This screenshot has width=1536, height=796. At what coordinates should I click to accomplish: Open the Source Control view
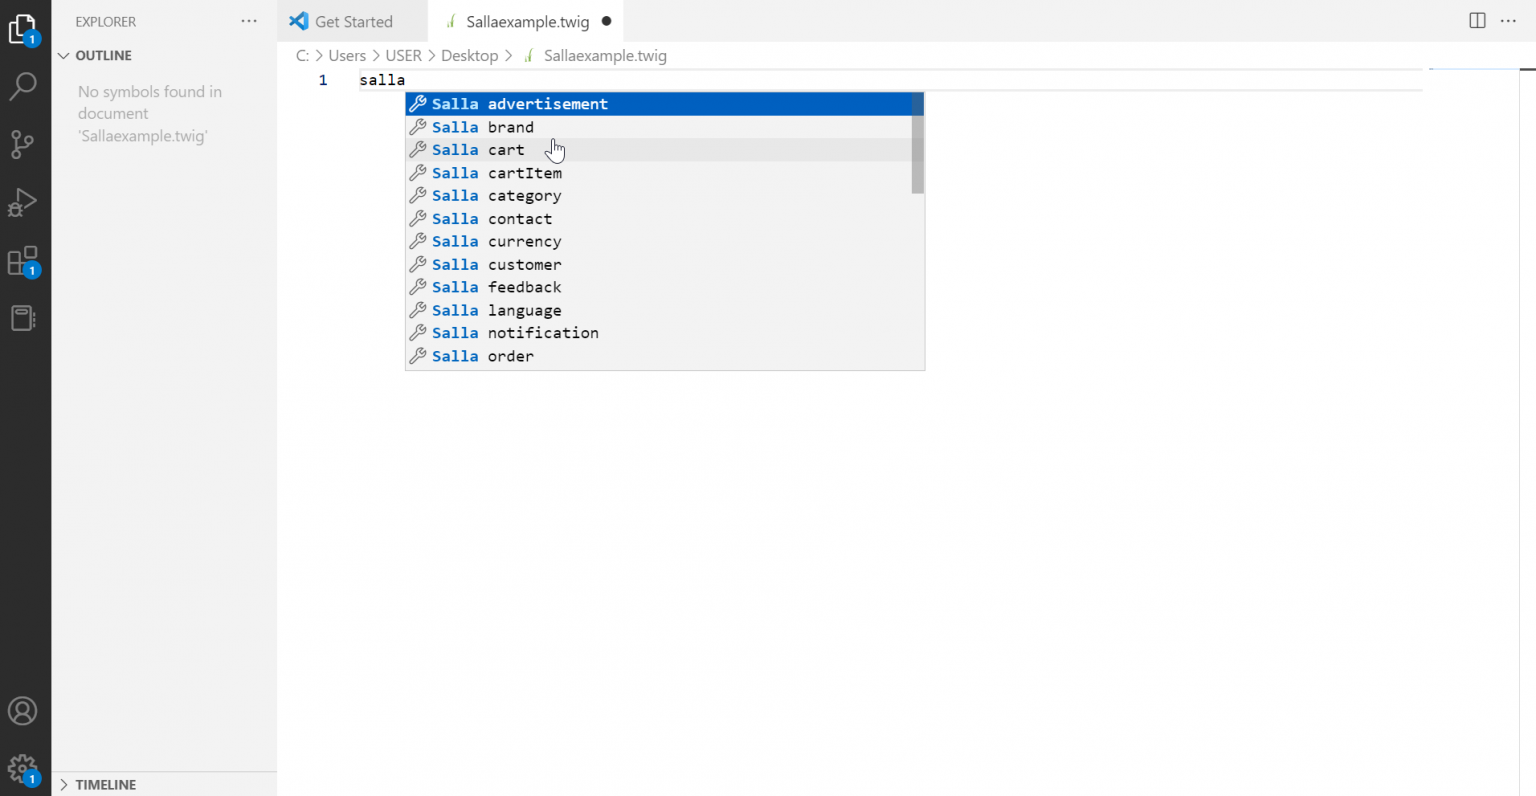[24, 145]
